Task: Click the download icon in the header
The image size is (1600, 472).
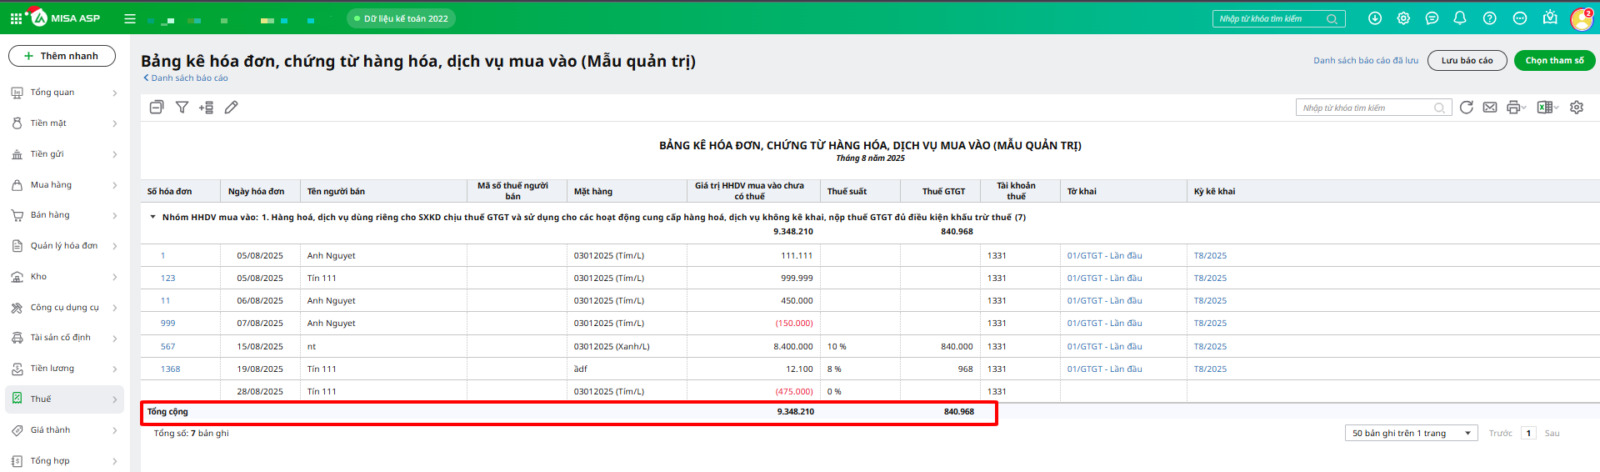Action: 1375,18
